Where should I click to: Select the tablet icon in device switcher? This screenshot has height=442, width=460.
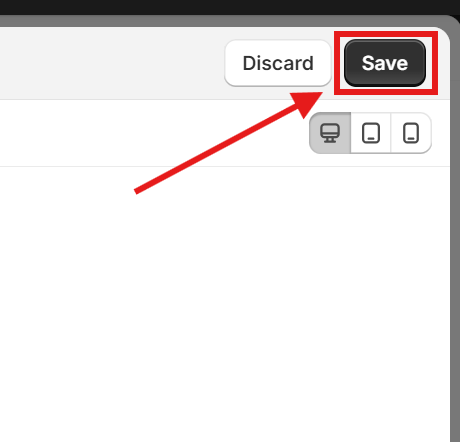point(371,133)
